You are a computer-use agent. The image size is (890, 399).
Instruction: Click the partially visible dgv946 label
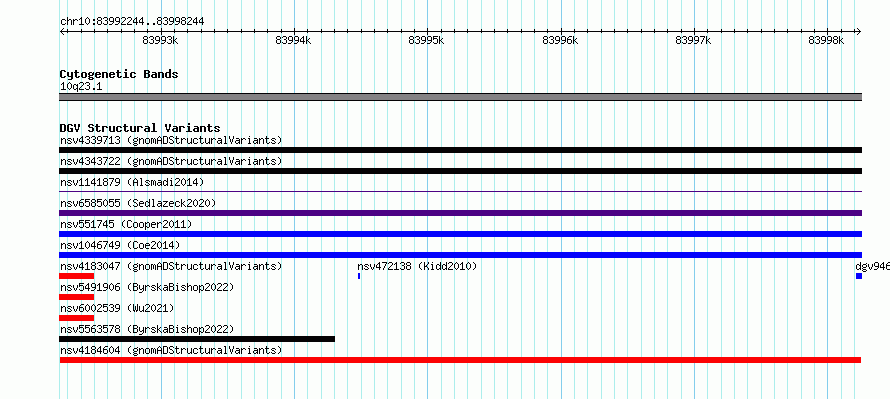872,266
